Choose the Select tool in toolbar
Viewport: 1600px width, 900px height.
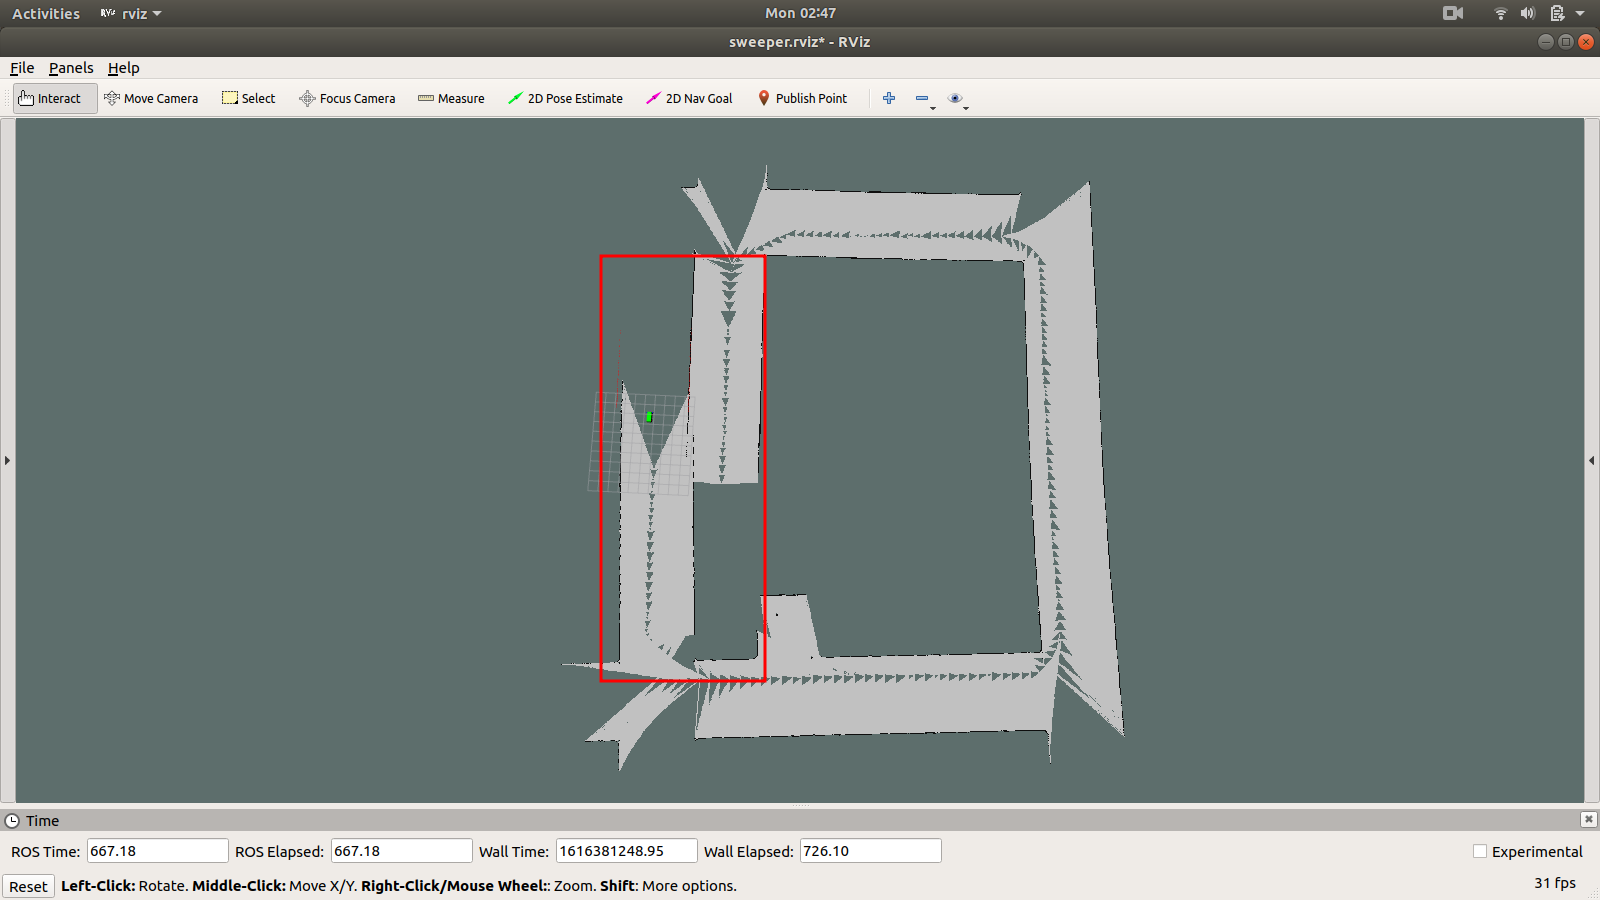pyautogui.click(x=248, y=98)
